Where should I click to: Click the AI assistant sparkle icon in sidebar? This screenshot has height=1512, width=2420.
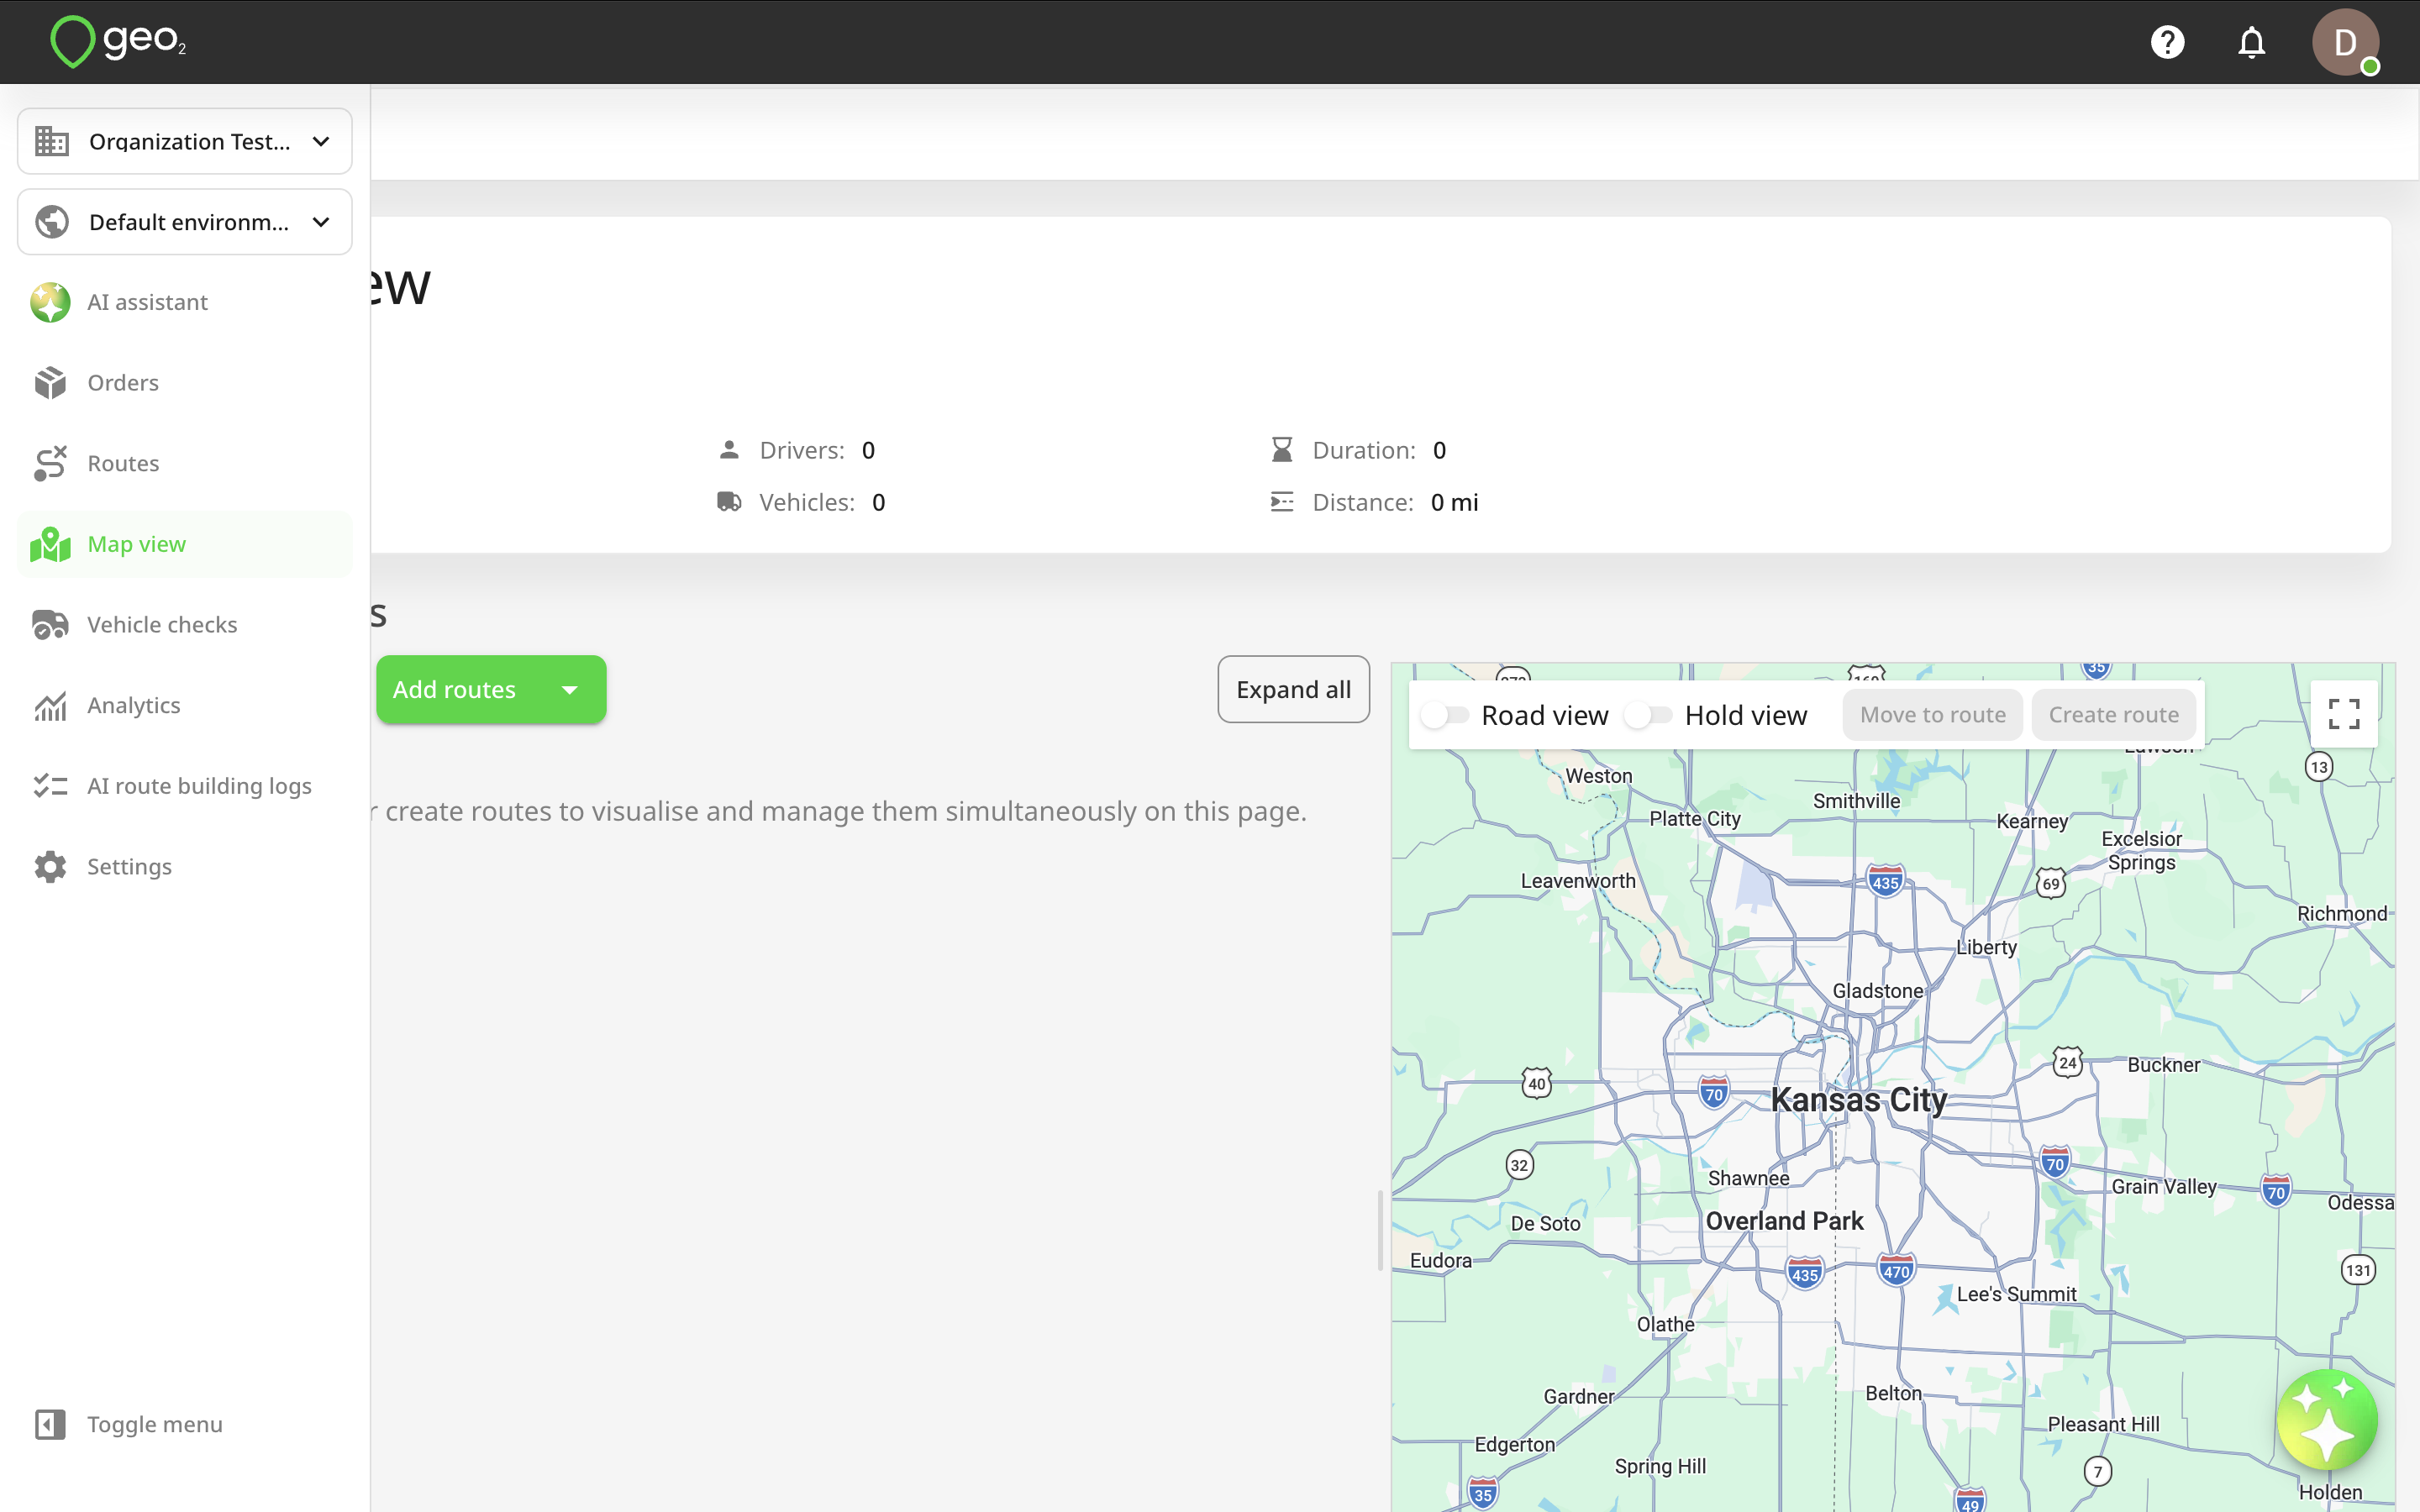pos(50,302)
